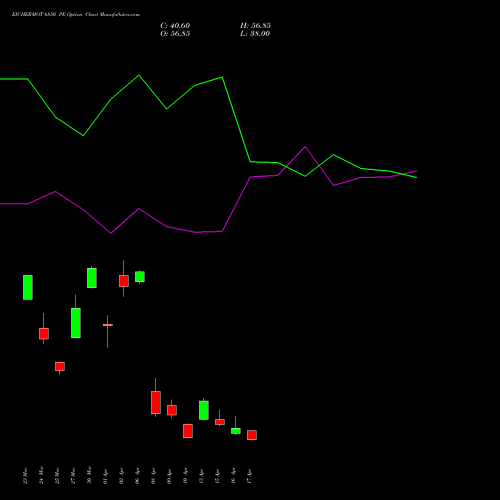Select the 01 Apr date label

click(x=105, y=476)
